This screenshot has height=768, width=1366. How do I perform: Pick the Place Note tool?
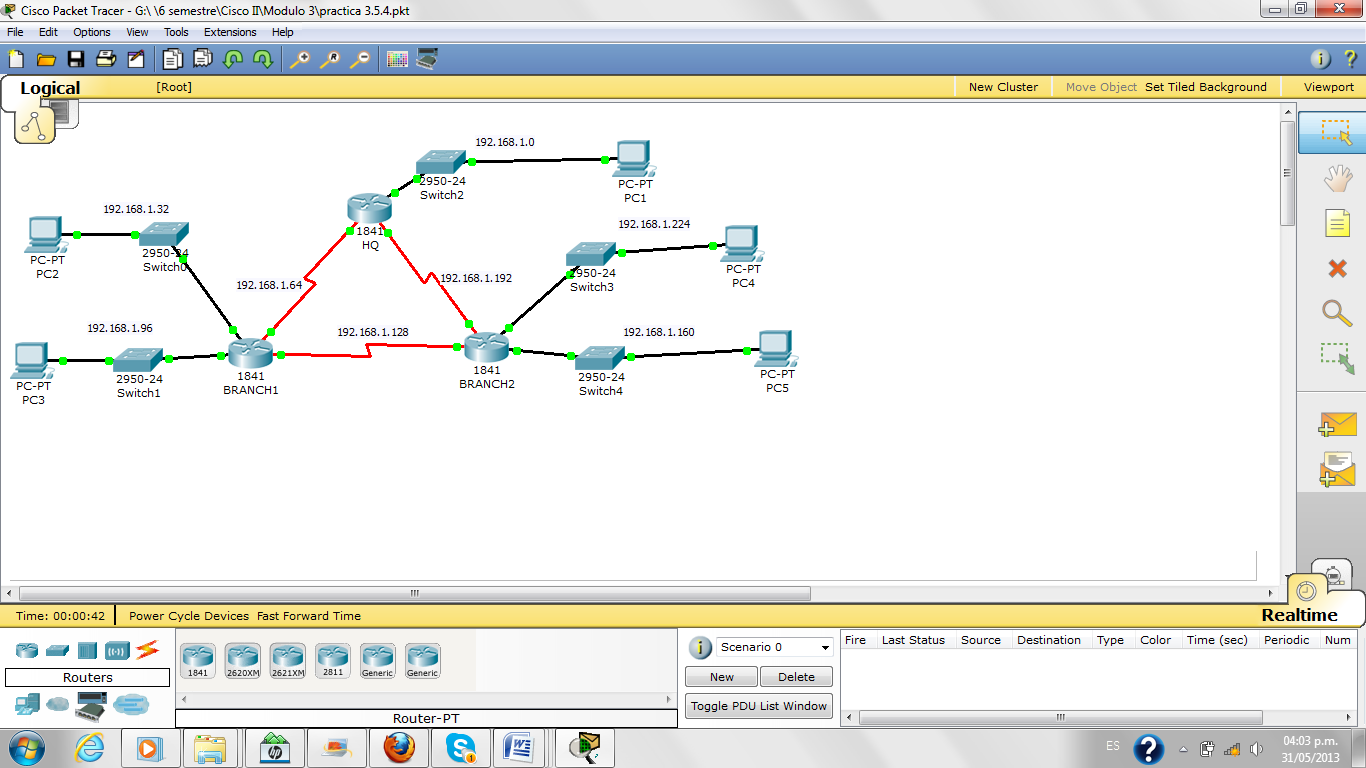1337,223
